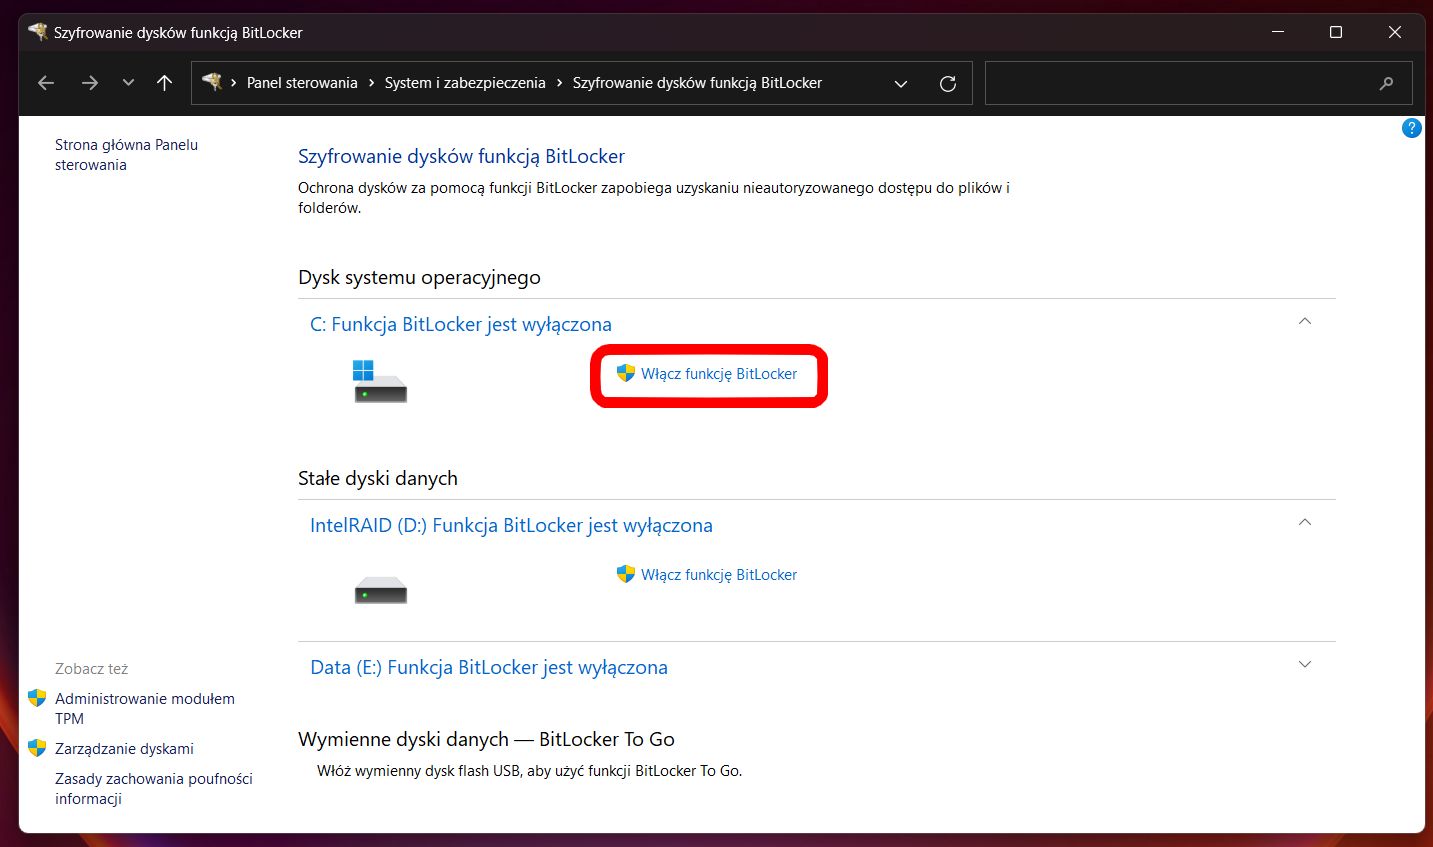This screenshot has width=1433, height=847.
Task: Close the BitLocker window
Action: (1394, 32)
